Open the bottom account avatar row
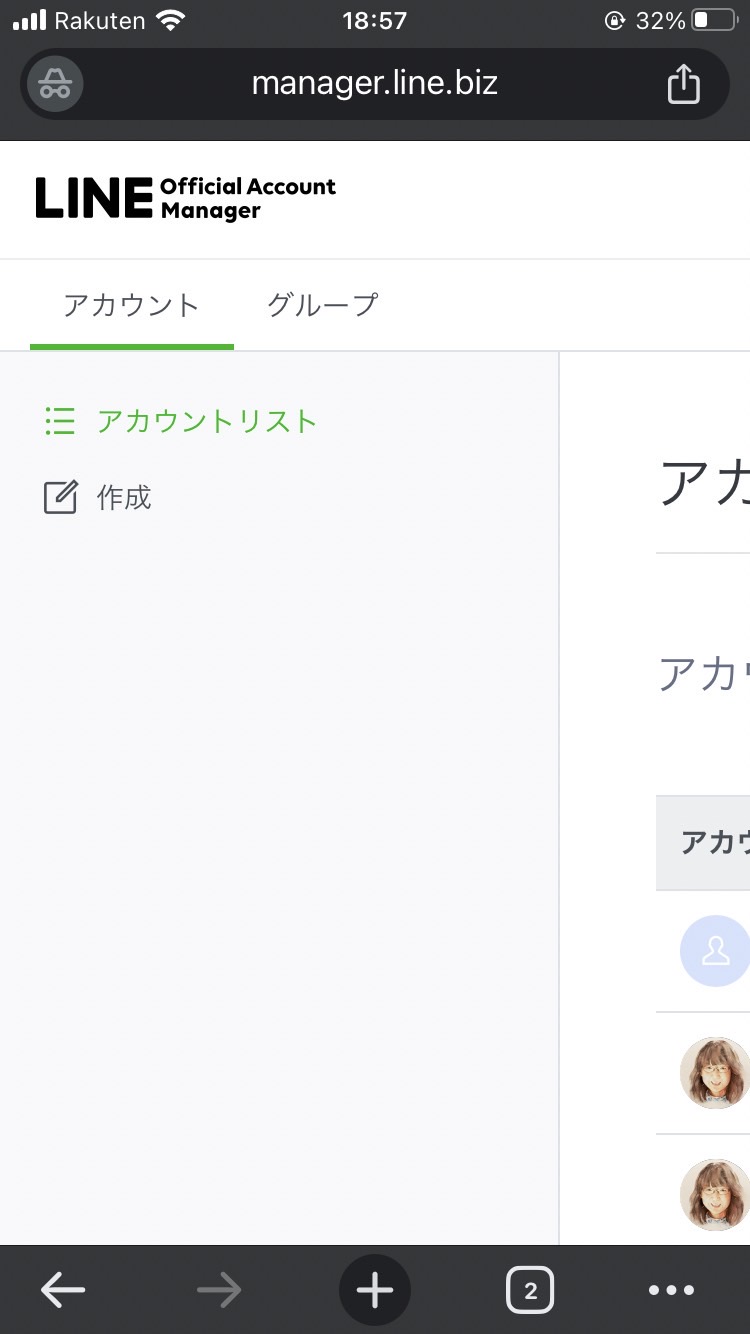Image resolution: width=750 pixels, height=1334 pixels. 715,1195
